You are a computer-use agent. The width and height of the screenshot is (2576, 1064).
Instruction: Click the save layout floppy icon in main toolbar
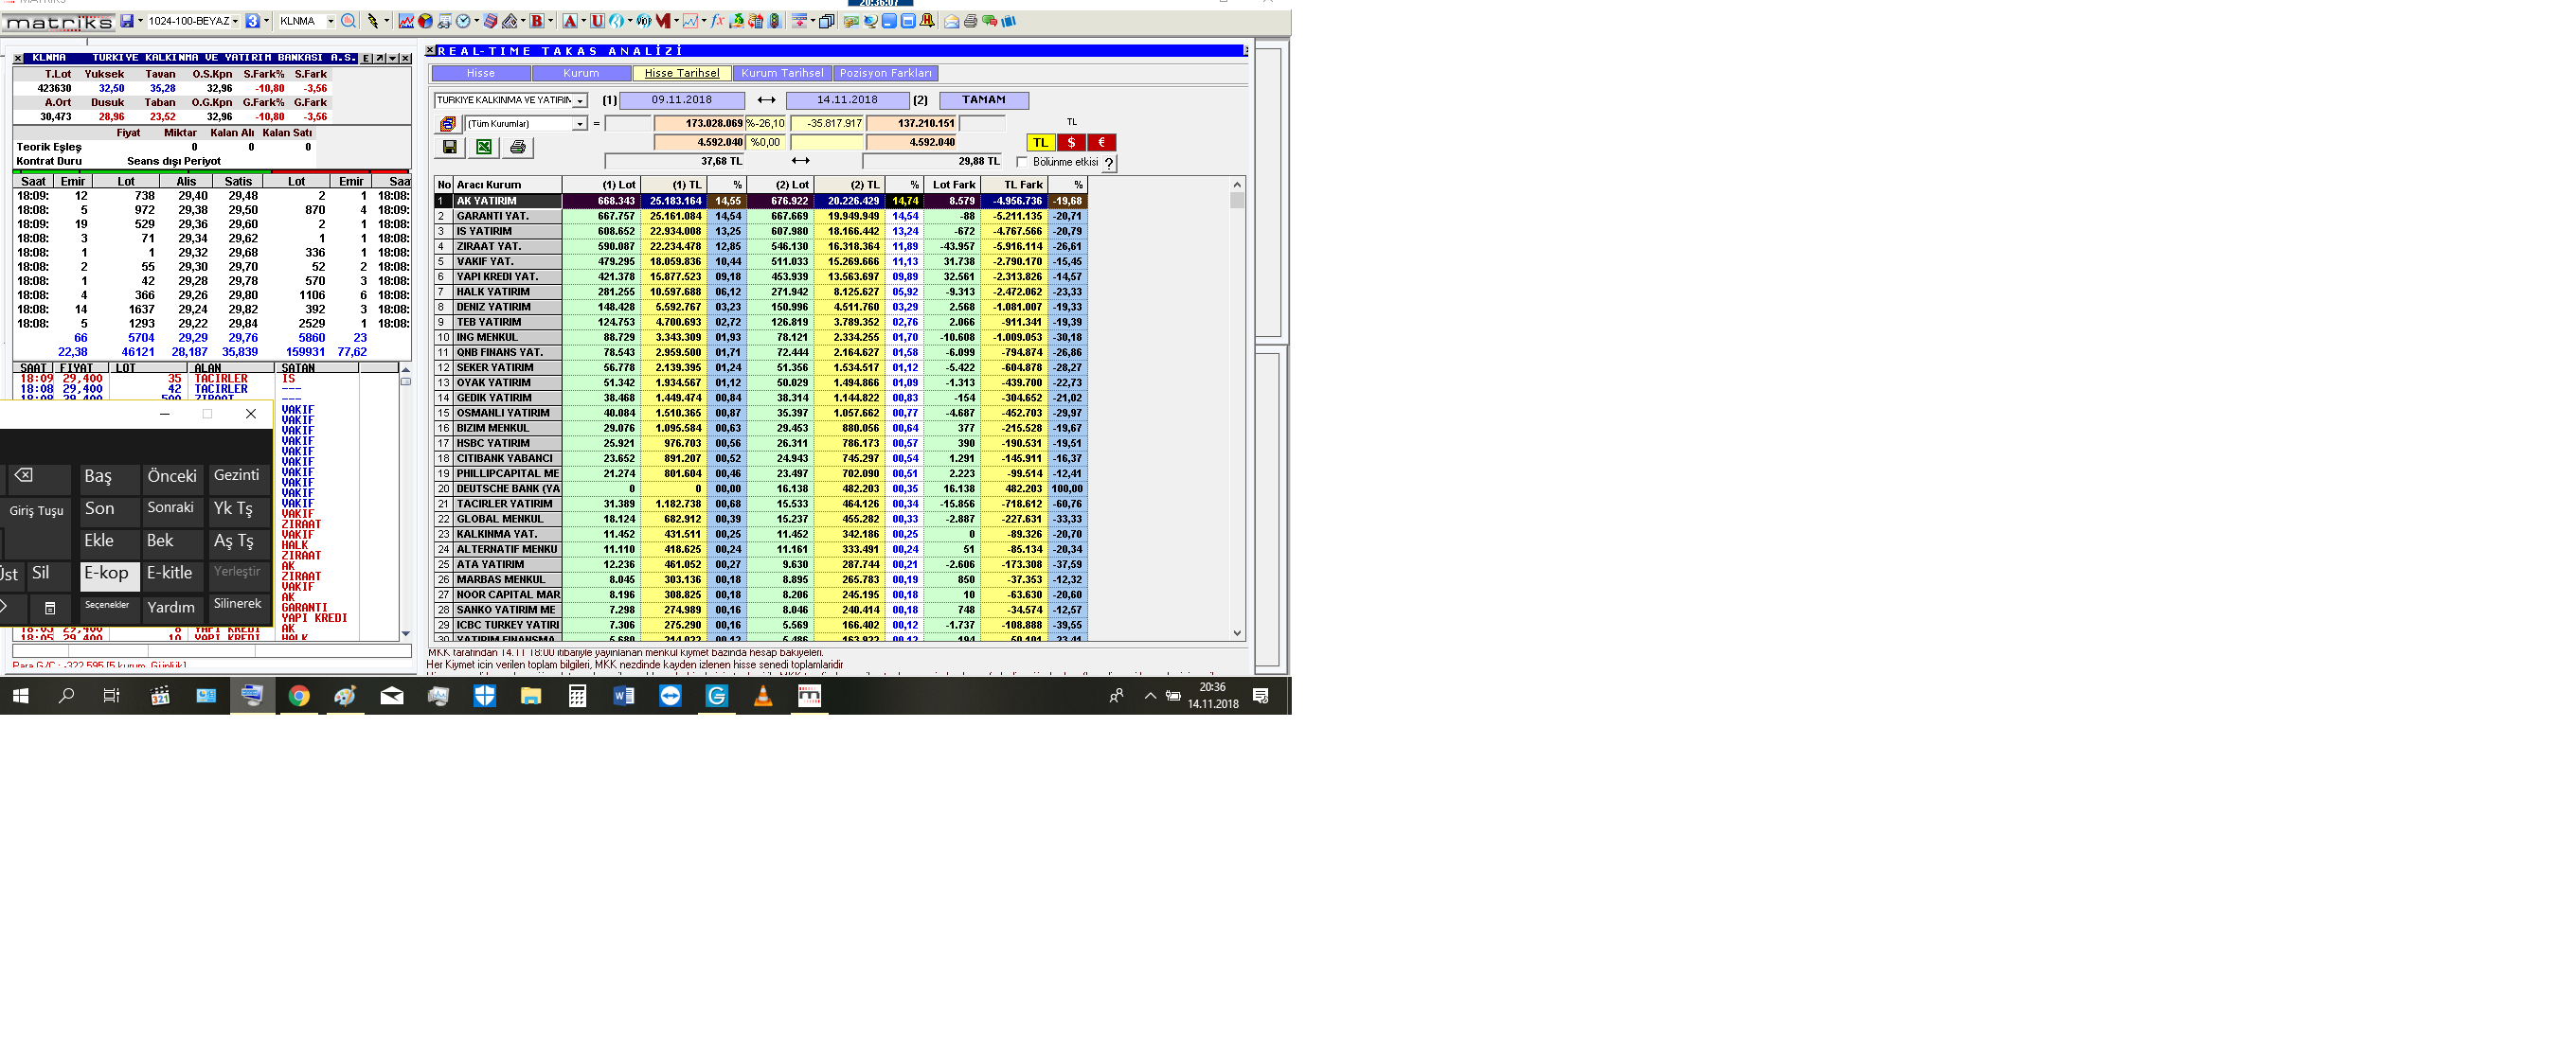[x=127, y=21]
